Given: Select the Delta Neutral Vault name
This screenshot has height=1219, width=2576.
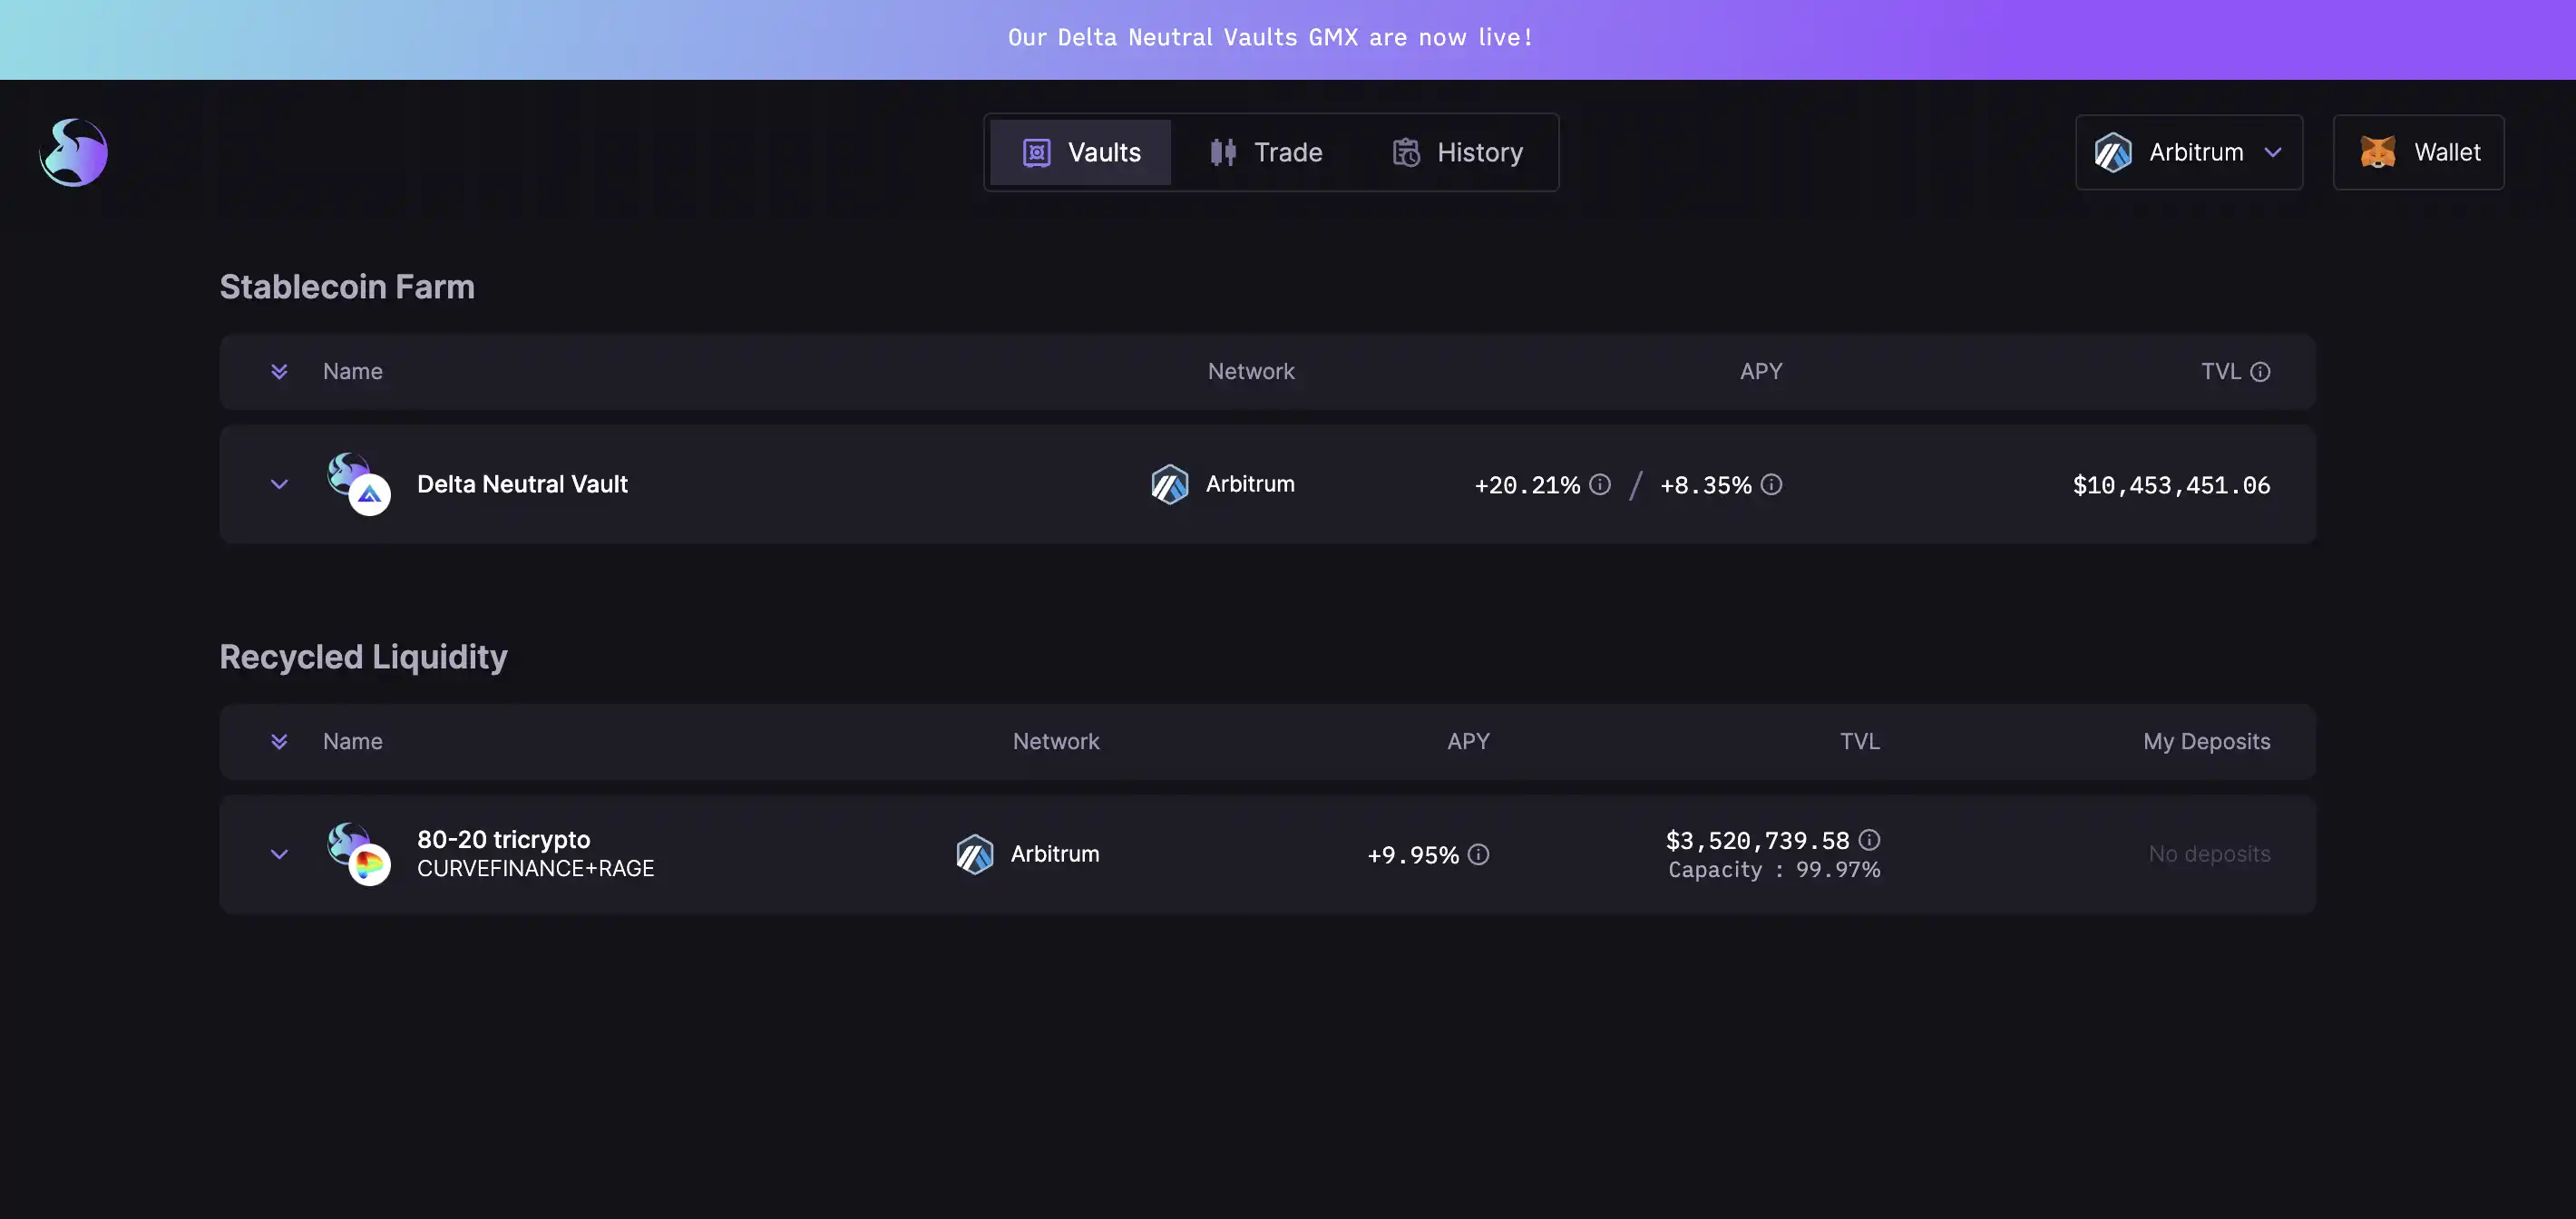Looking at the screenshot, I should (x=522, y=484).
